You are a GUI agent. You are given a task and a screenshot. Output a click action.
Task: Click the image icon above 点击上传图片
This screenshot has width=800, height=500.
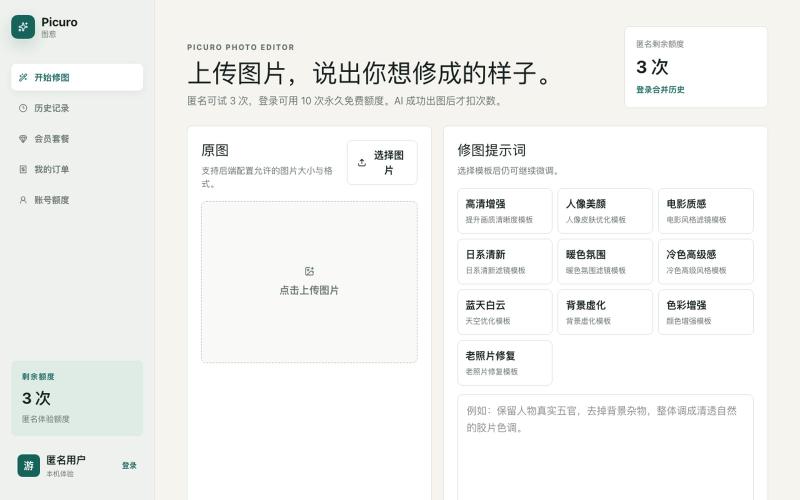point(309,271)
